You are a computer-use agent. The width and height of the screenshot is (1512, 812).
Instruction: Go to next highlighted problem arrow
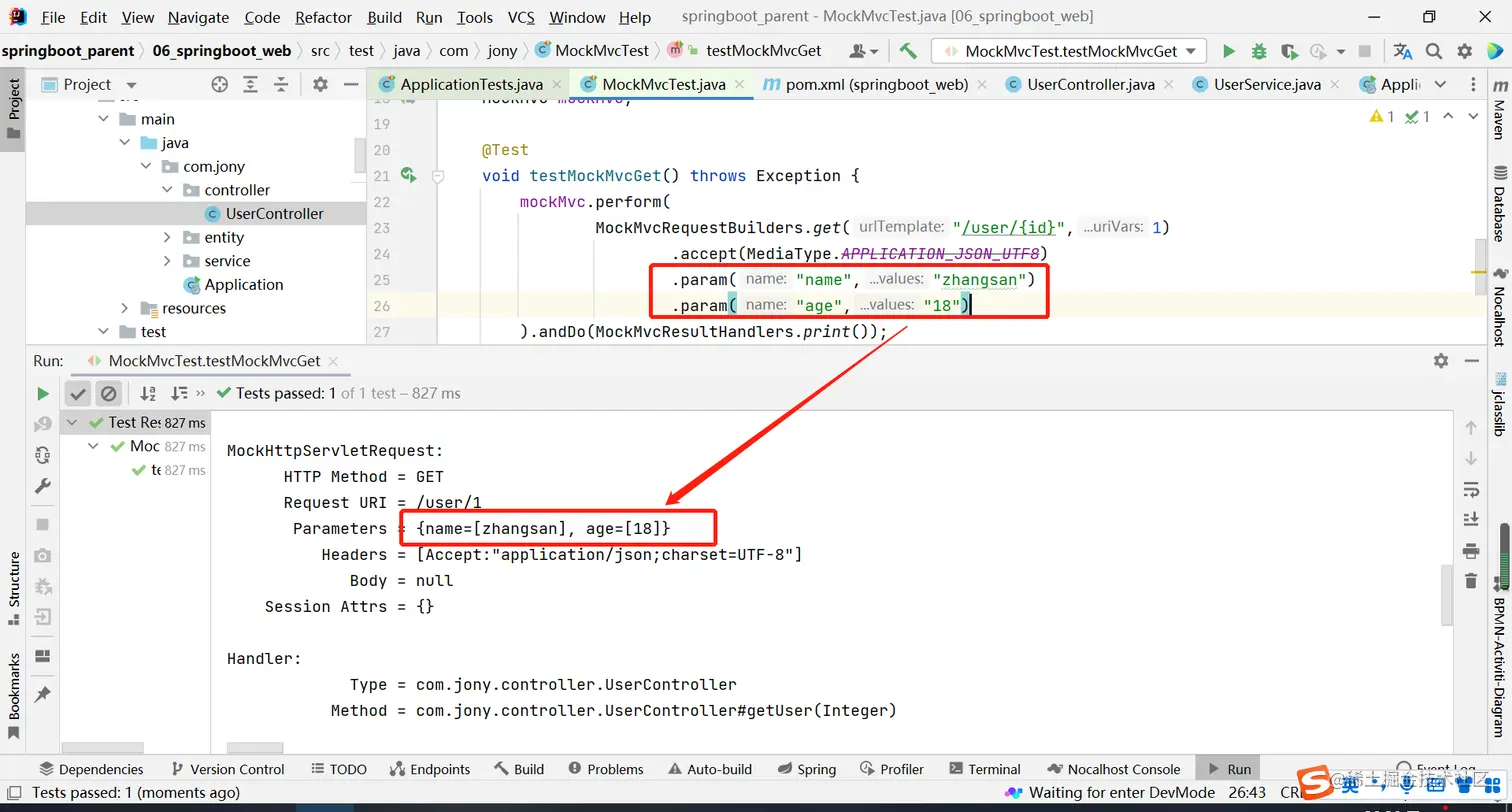pos(1473,117)
